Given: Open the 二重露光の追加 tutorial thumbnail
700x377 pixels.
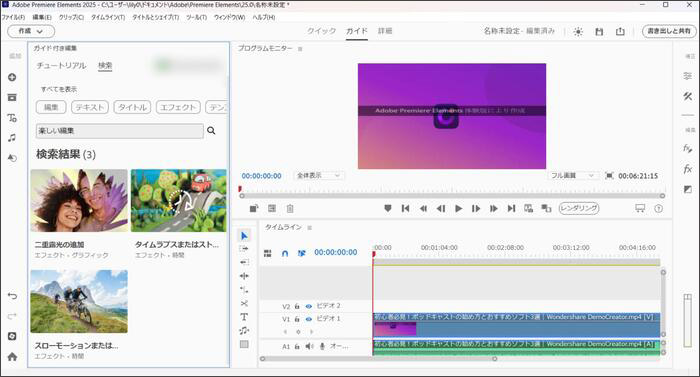Looking at the screenshot, I should pyautogui.click(x=79, y=201).
